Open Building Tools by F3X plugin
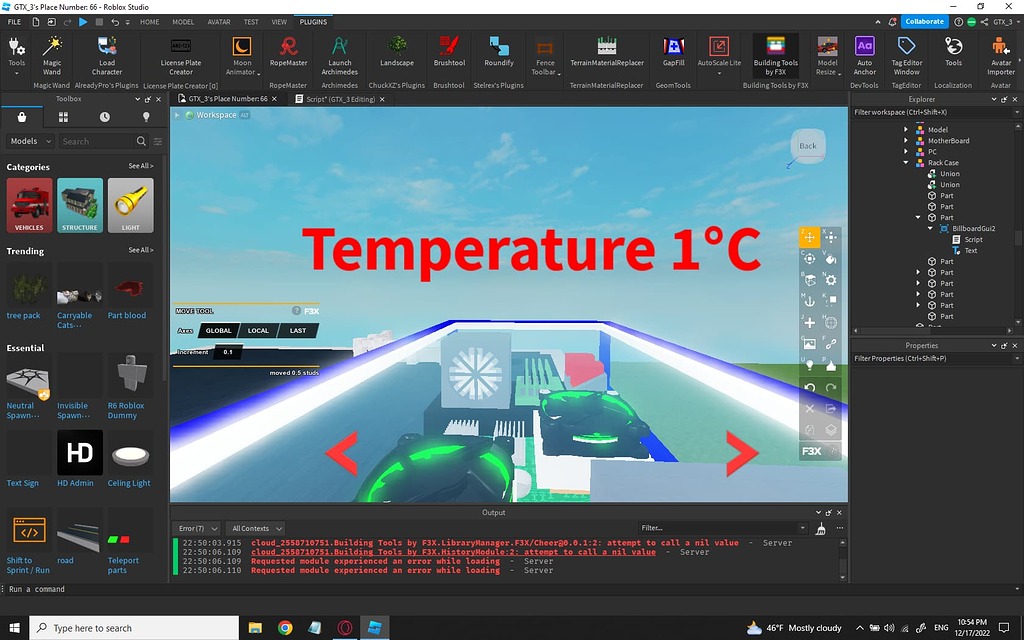The width and height of the screenshot is (1024, 640). click(775, 56)
